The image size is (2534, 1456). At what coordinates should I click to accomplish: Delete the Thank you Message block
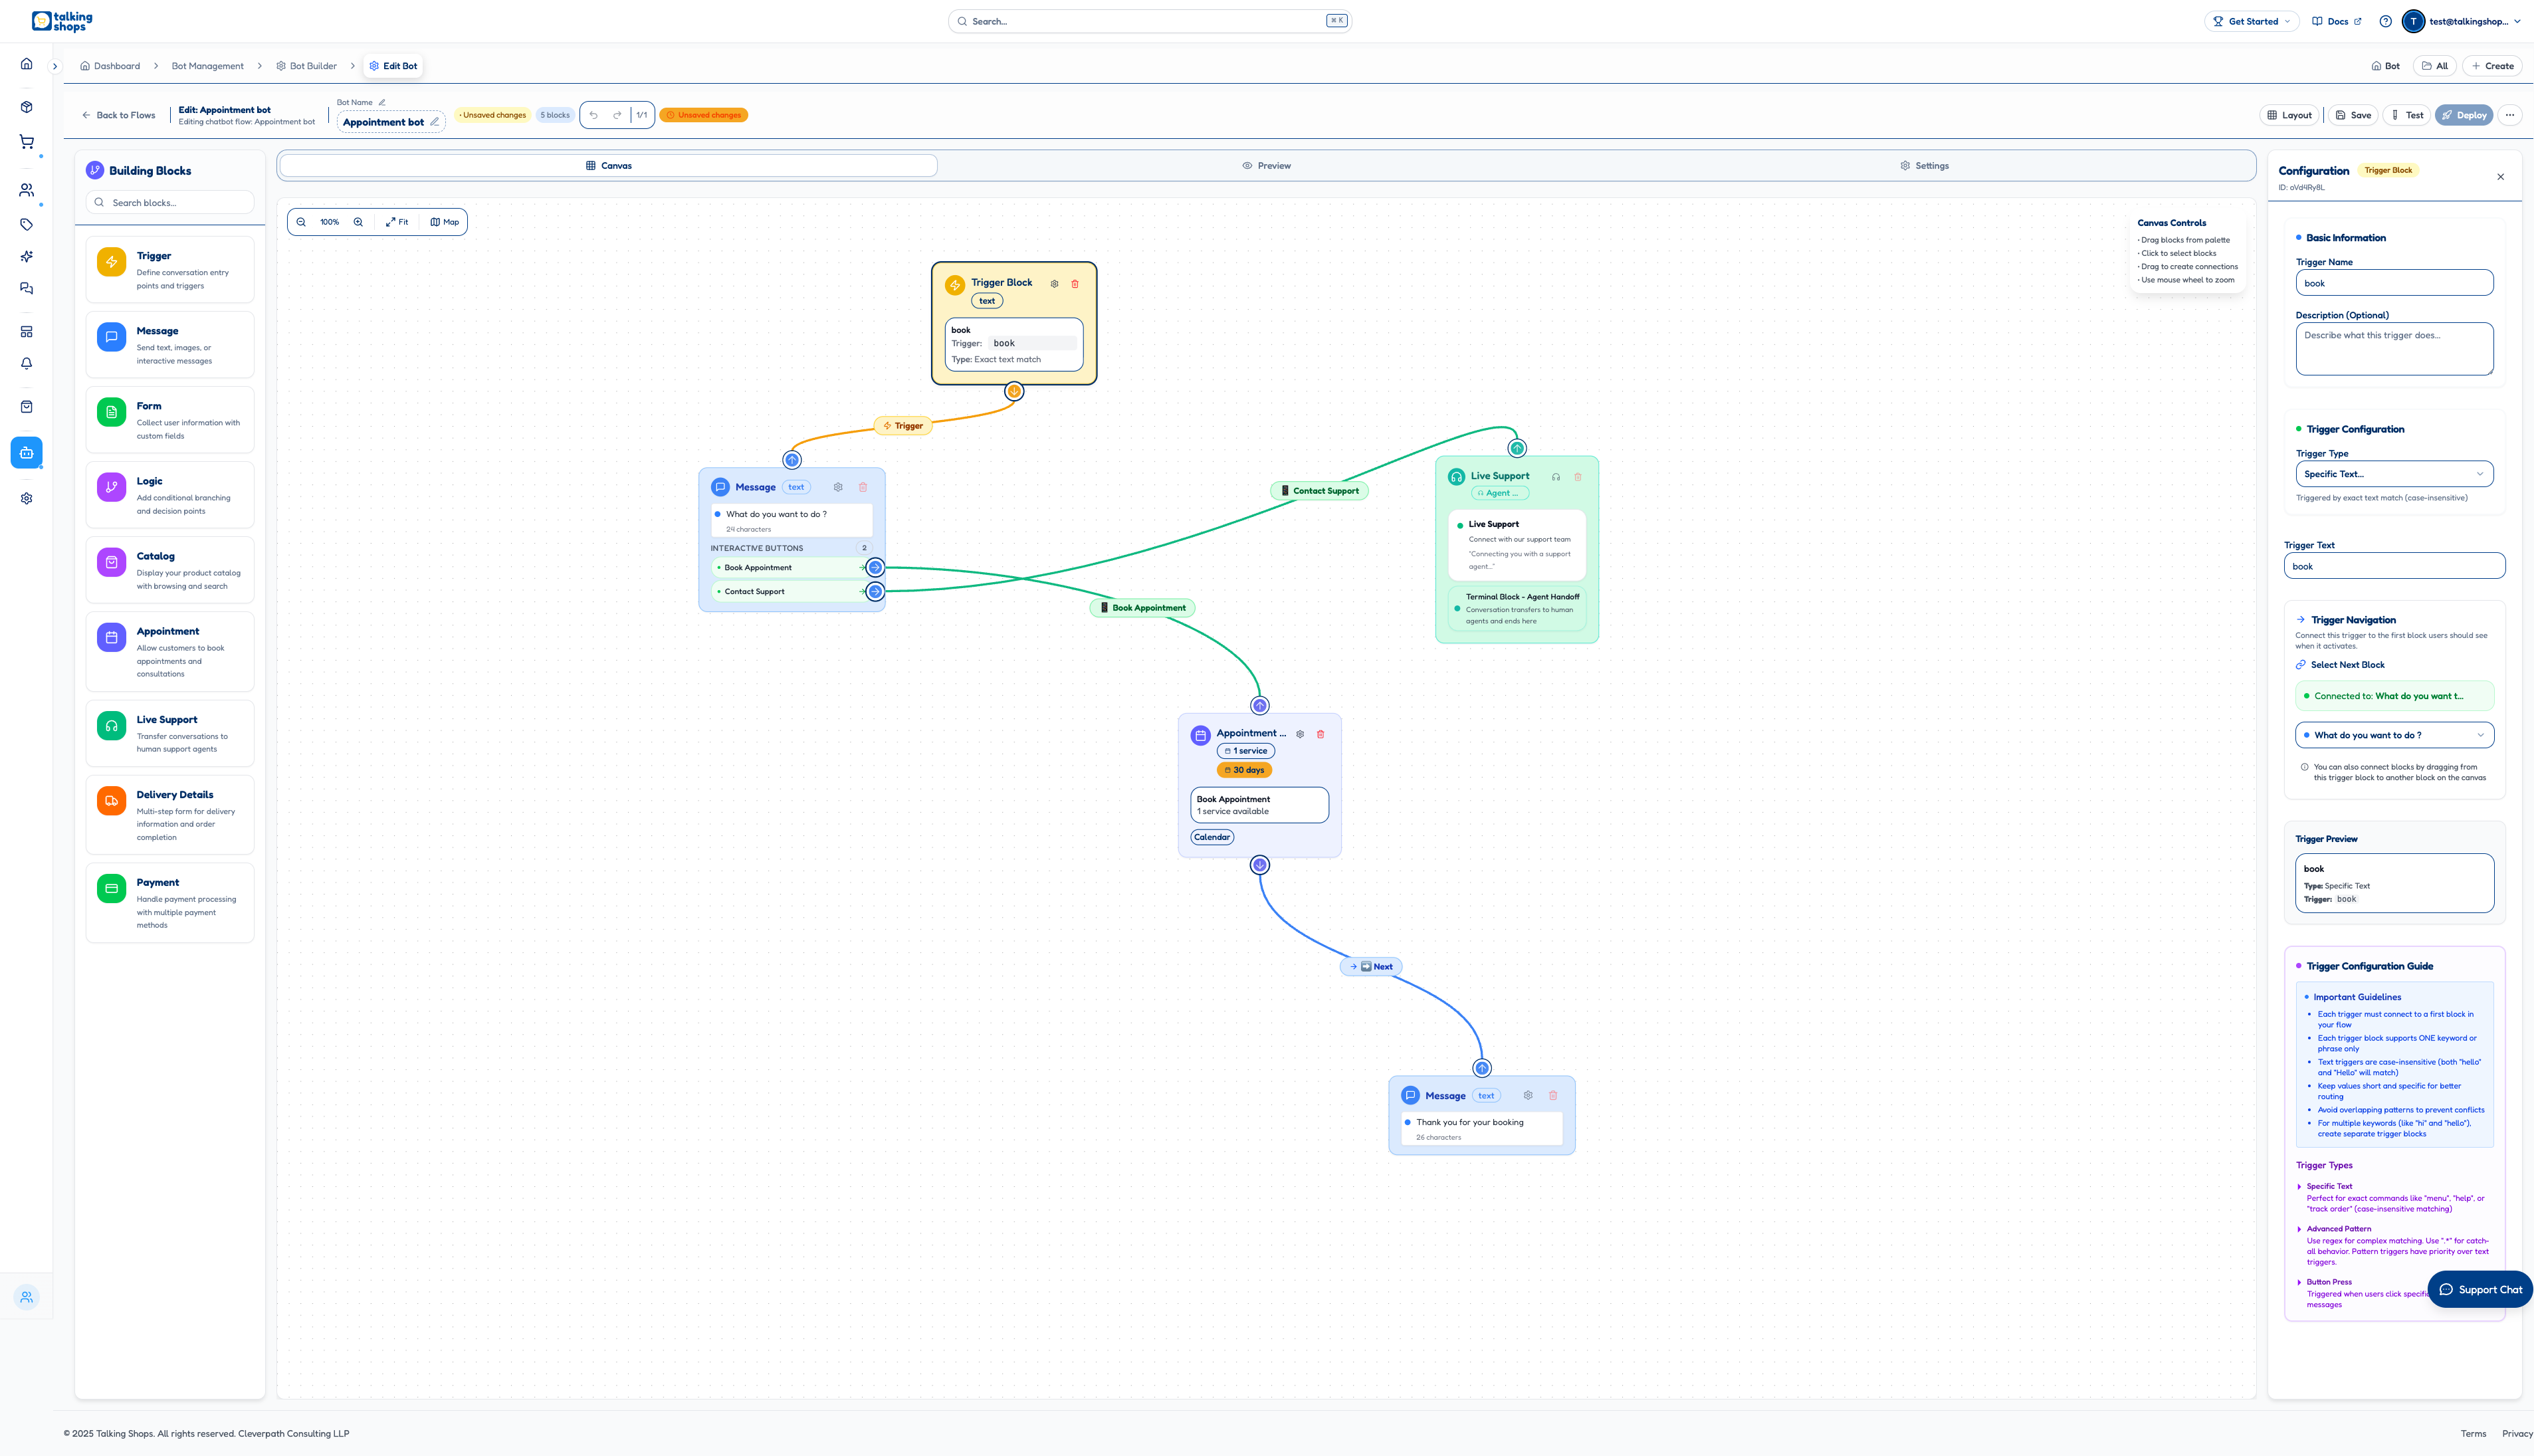click(1553, 1096)
